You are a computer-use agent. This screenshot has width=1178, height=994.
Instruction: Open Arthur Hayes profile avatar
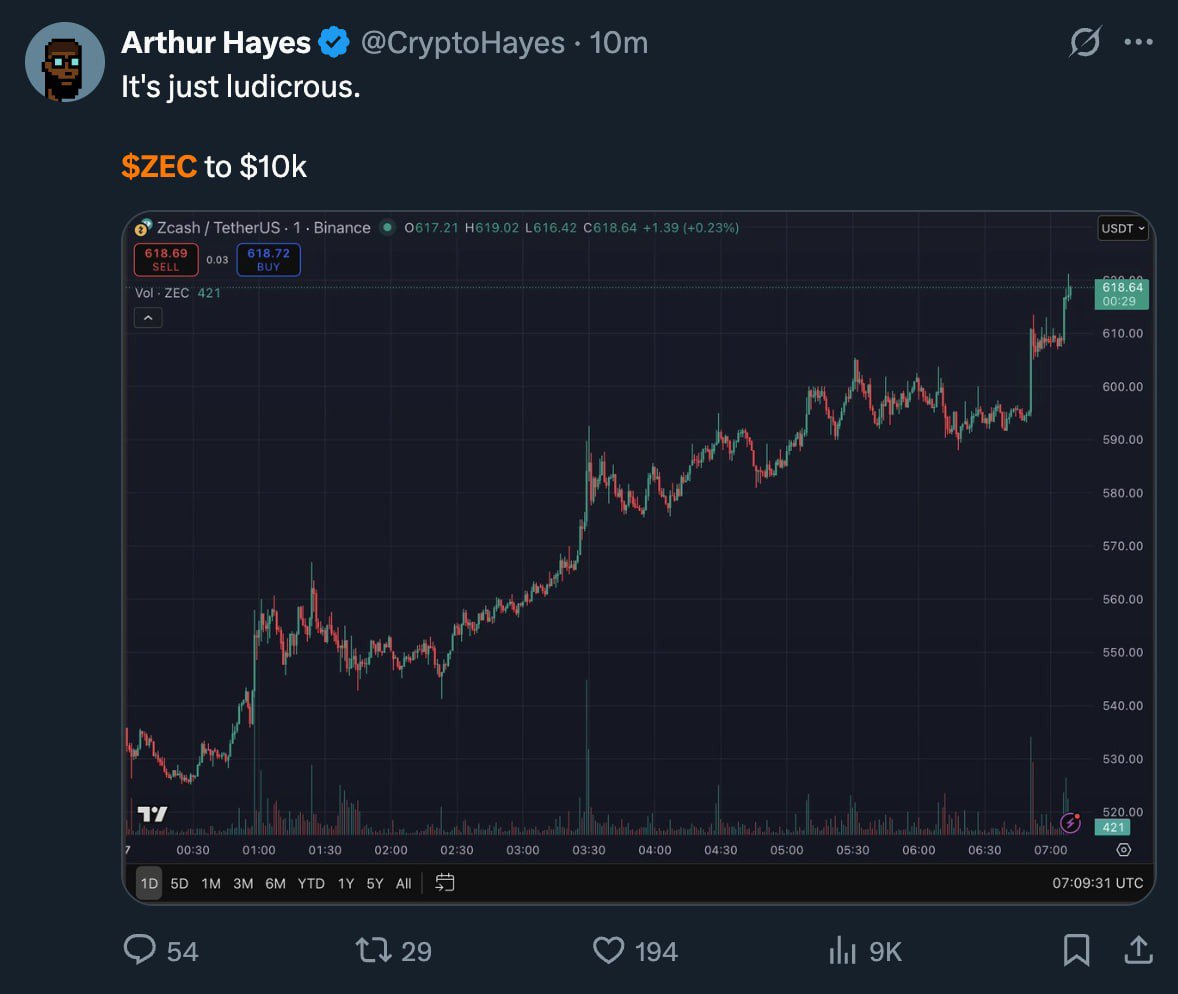64,62
